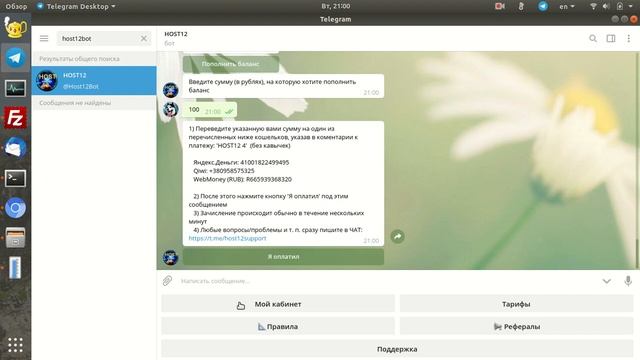Screen dimensions: 640x360
Task: Record a voice message with the microphone
Action: coord(628,281)
